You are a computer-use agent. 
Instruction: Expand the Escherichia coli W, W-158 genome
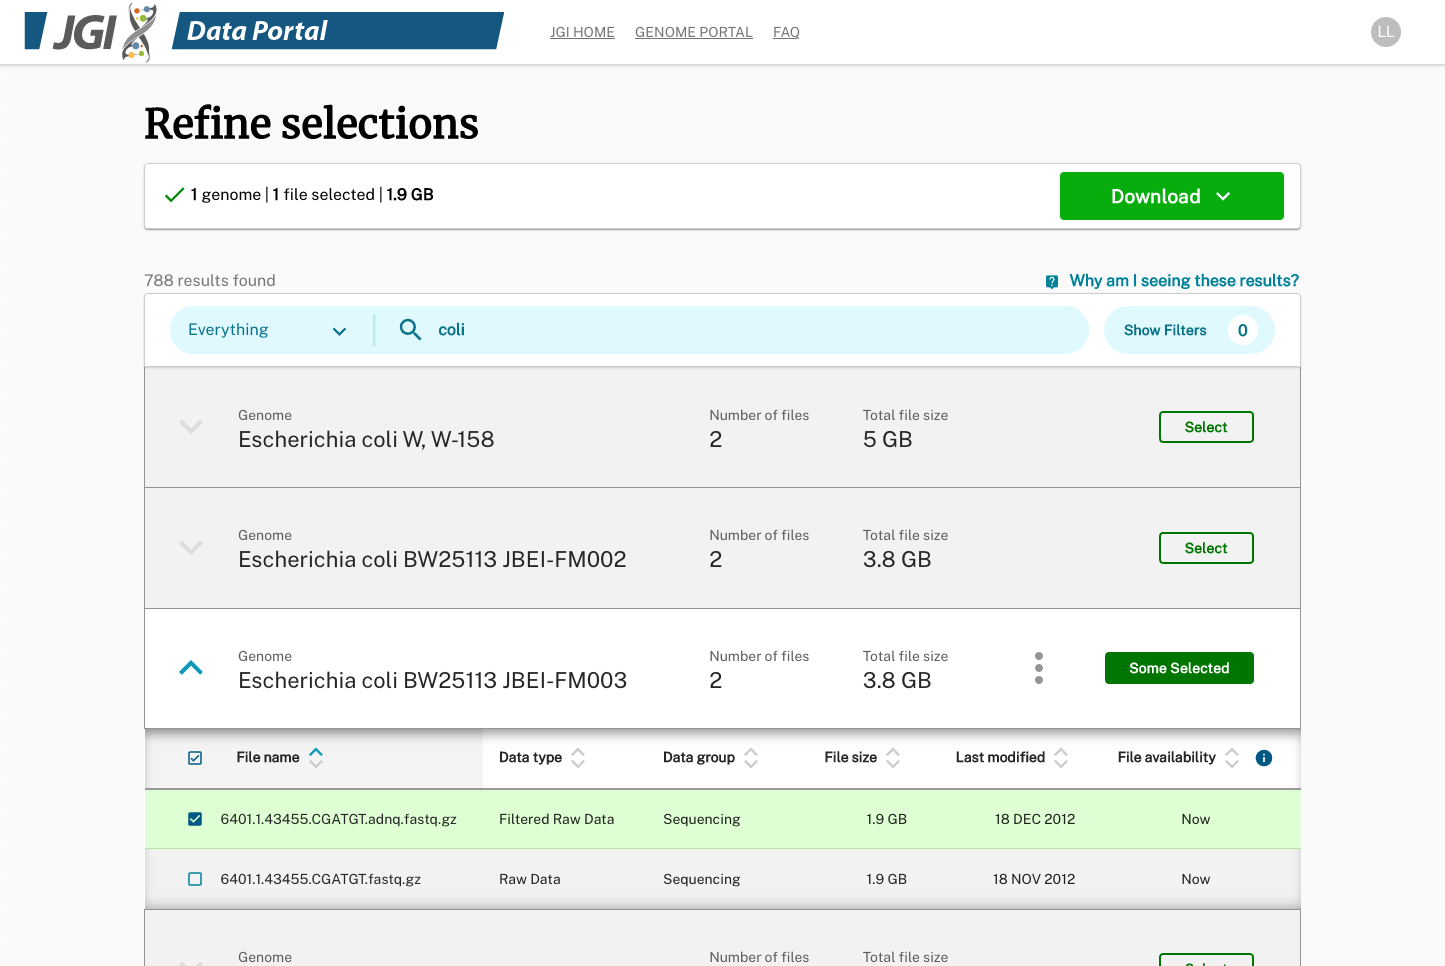coord(190,427)
